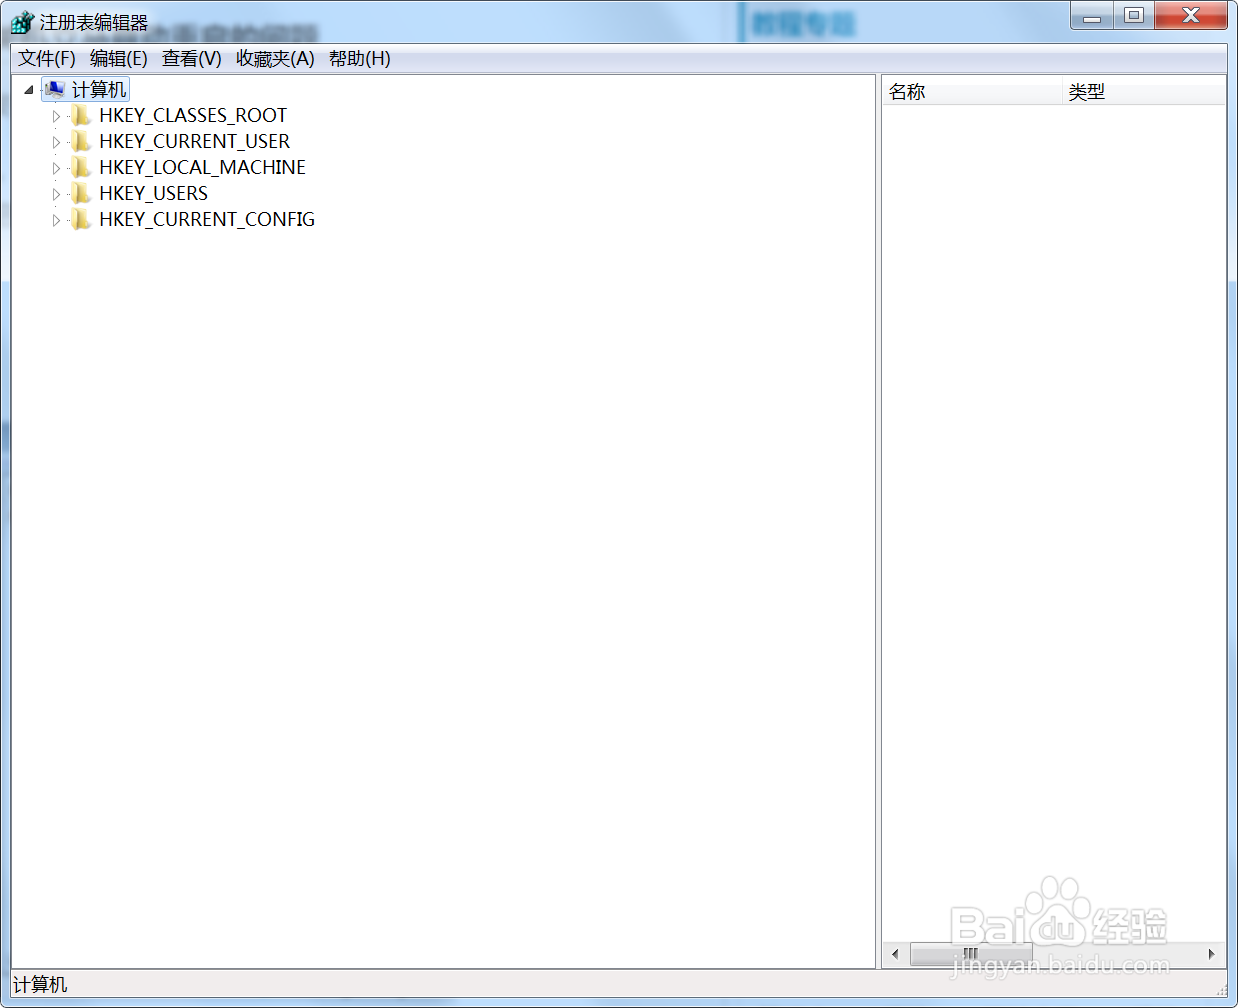Click the folder icon of HKEY_CURRENT_USER
This screenshot has height=1008, width=1238.
[81, 141]
